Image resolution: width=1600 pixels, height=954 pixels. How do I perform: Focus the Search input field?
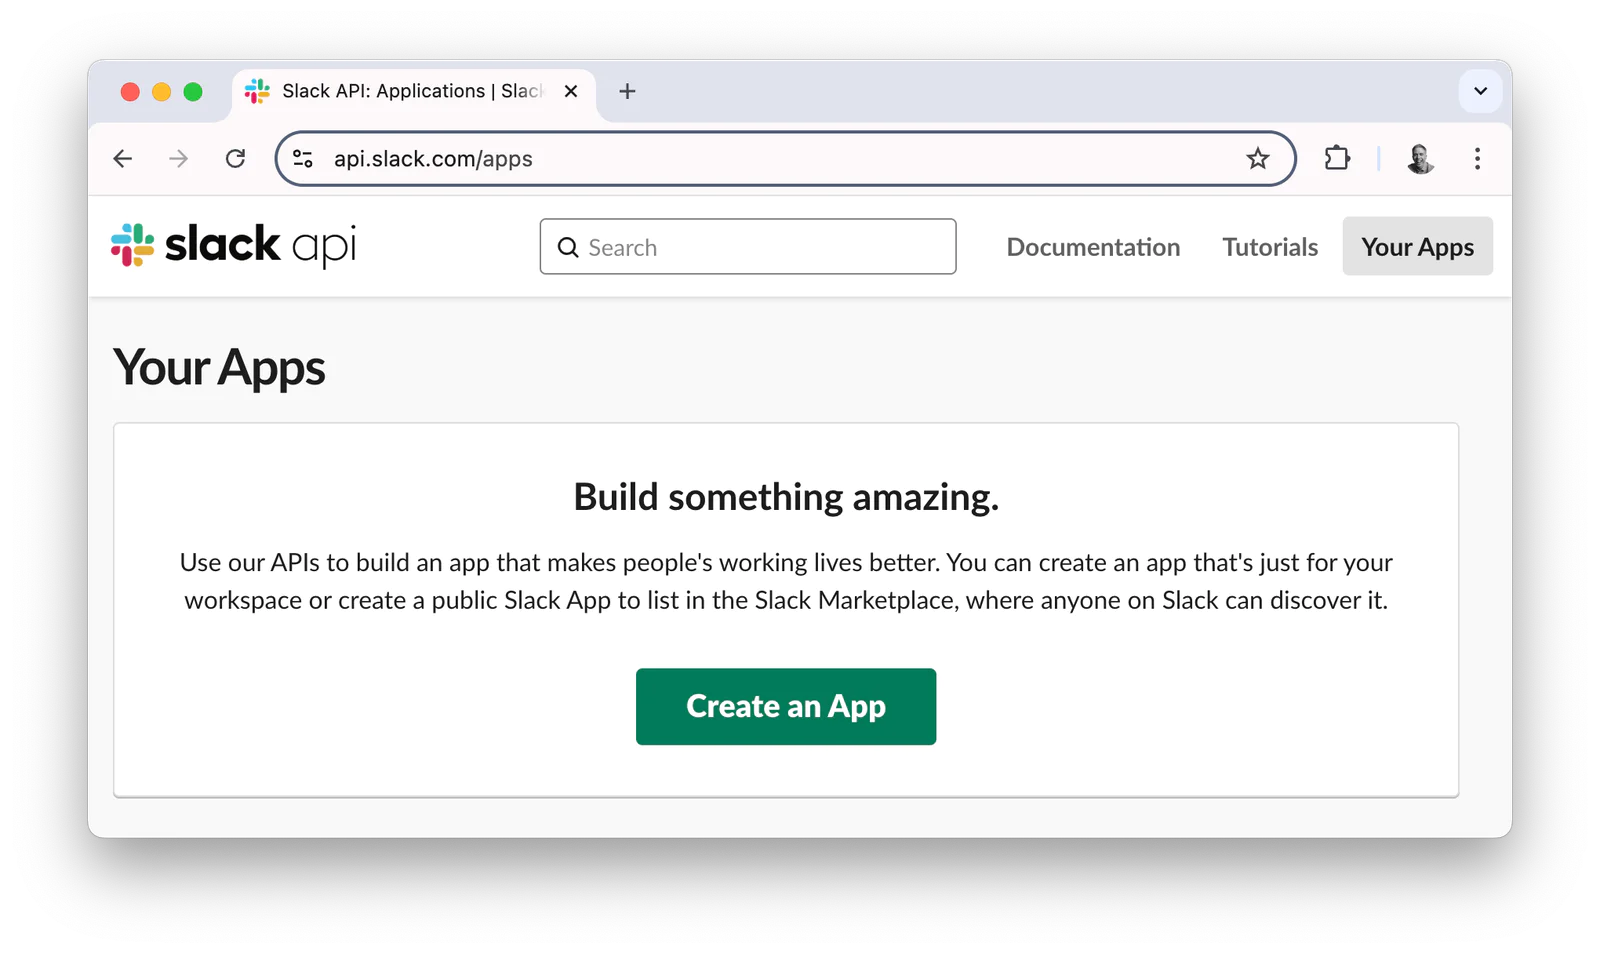pyautogui.click(x=748, y=247)
